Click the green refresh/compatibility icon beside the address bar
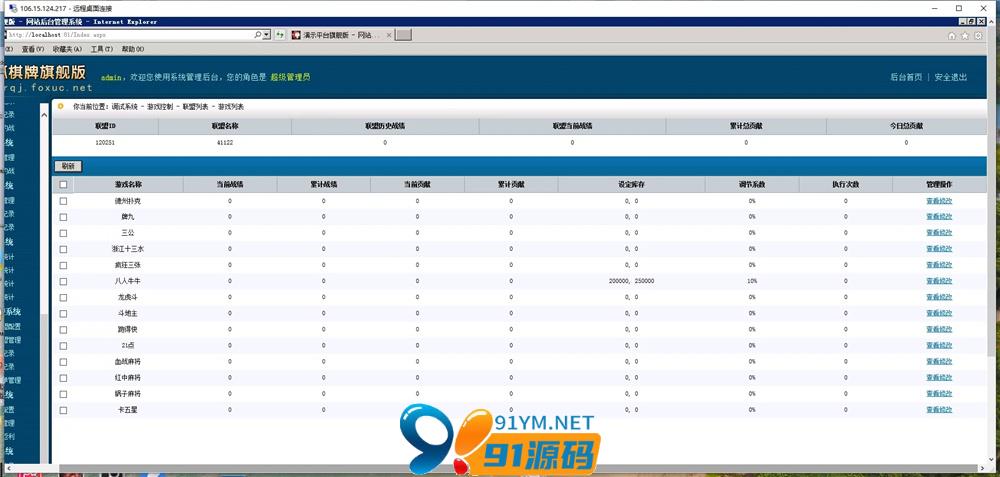This screenshot has height=477, width=1000. 280,35
